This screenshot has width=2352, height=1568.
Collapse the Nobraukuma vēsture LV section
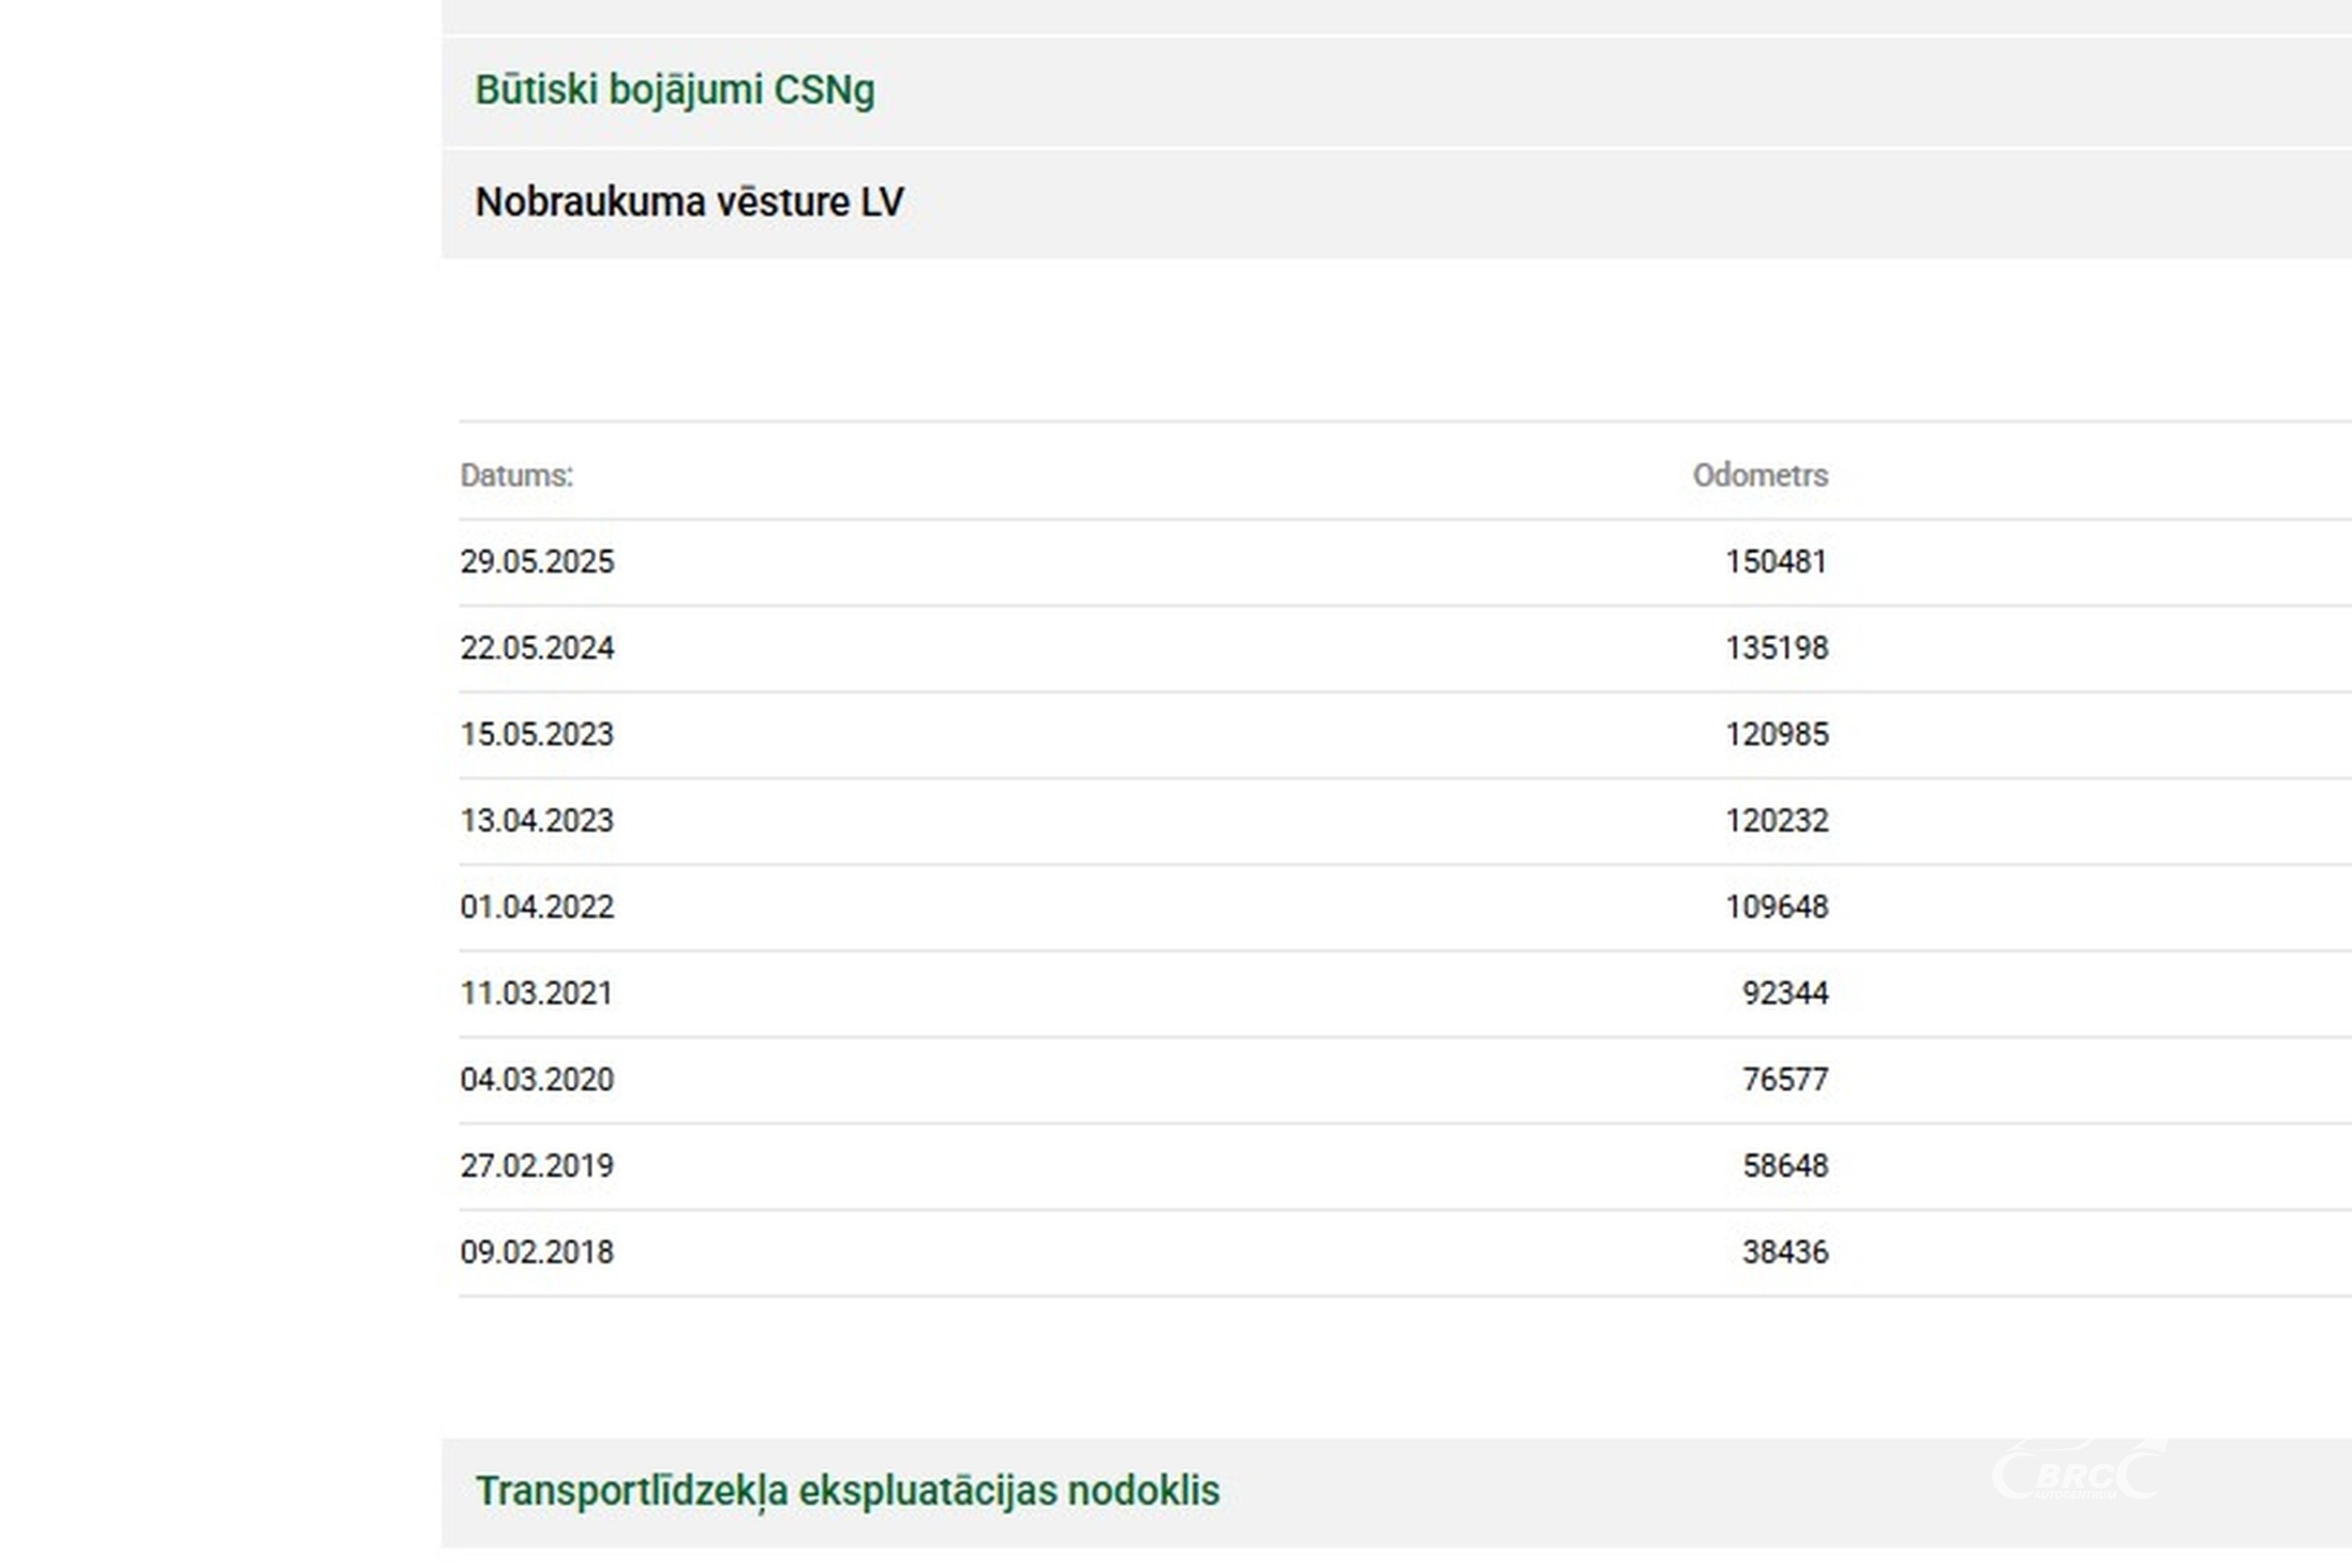coord(689,202)
